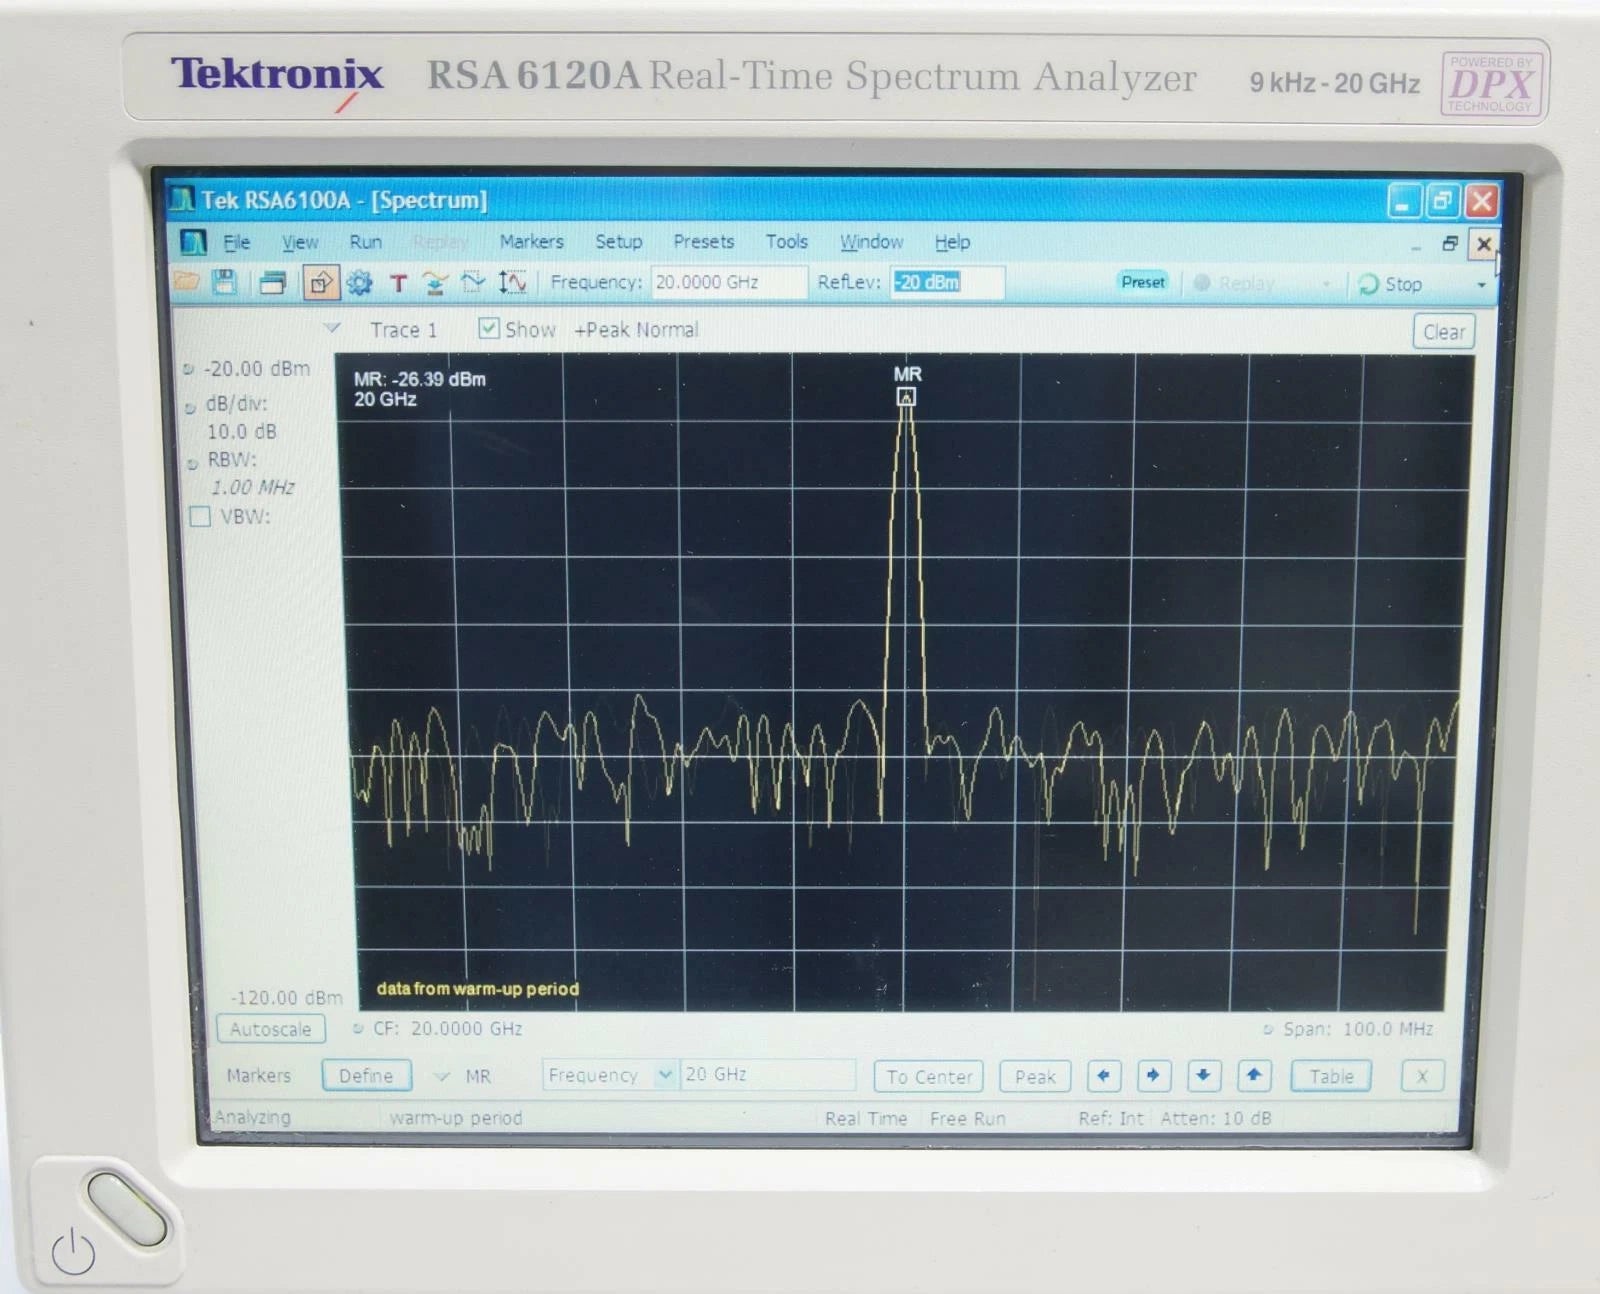Open the Markers menu
Image resolution: width=1600 pixels, height=1294 pixels.
coord(531,241)
